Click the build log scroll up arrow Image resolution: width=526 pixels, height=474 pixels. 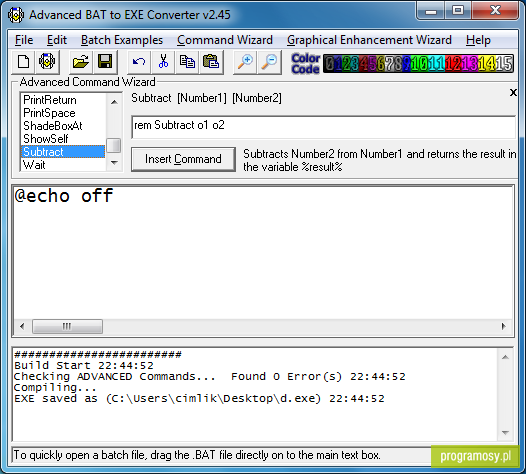tap(505, 357)
